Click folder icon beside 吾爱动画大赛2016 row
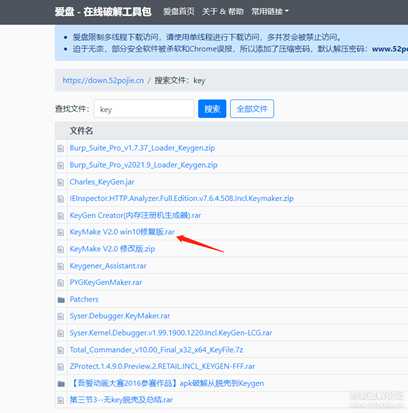 (61, 384)
